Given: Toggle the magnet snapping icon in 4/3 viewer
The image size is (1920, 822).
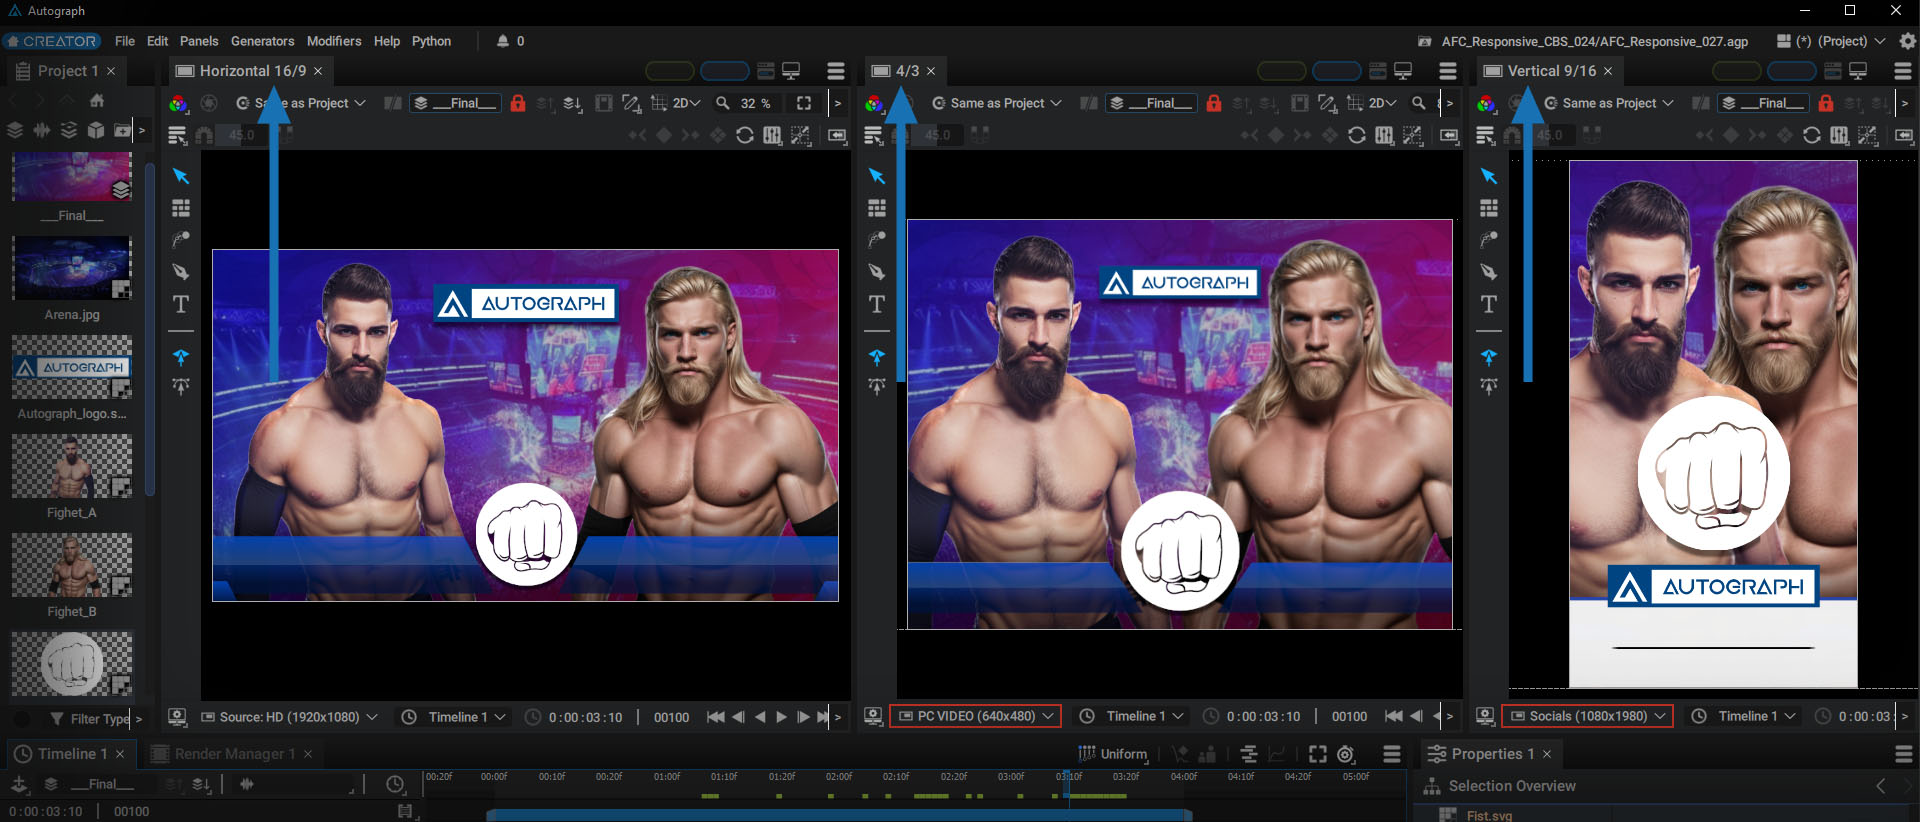Looking at the screenshot, I should [901, 135].
